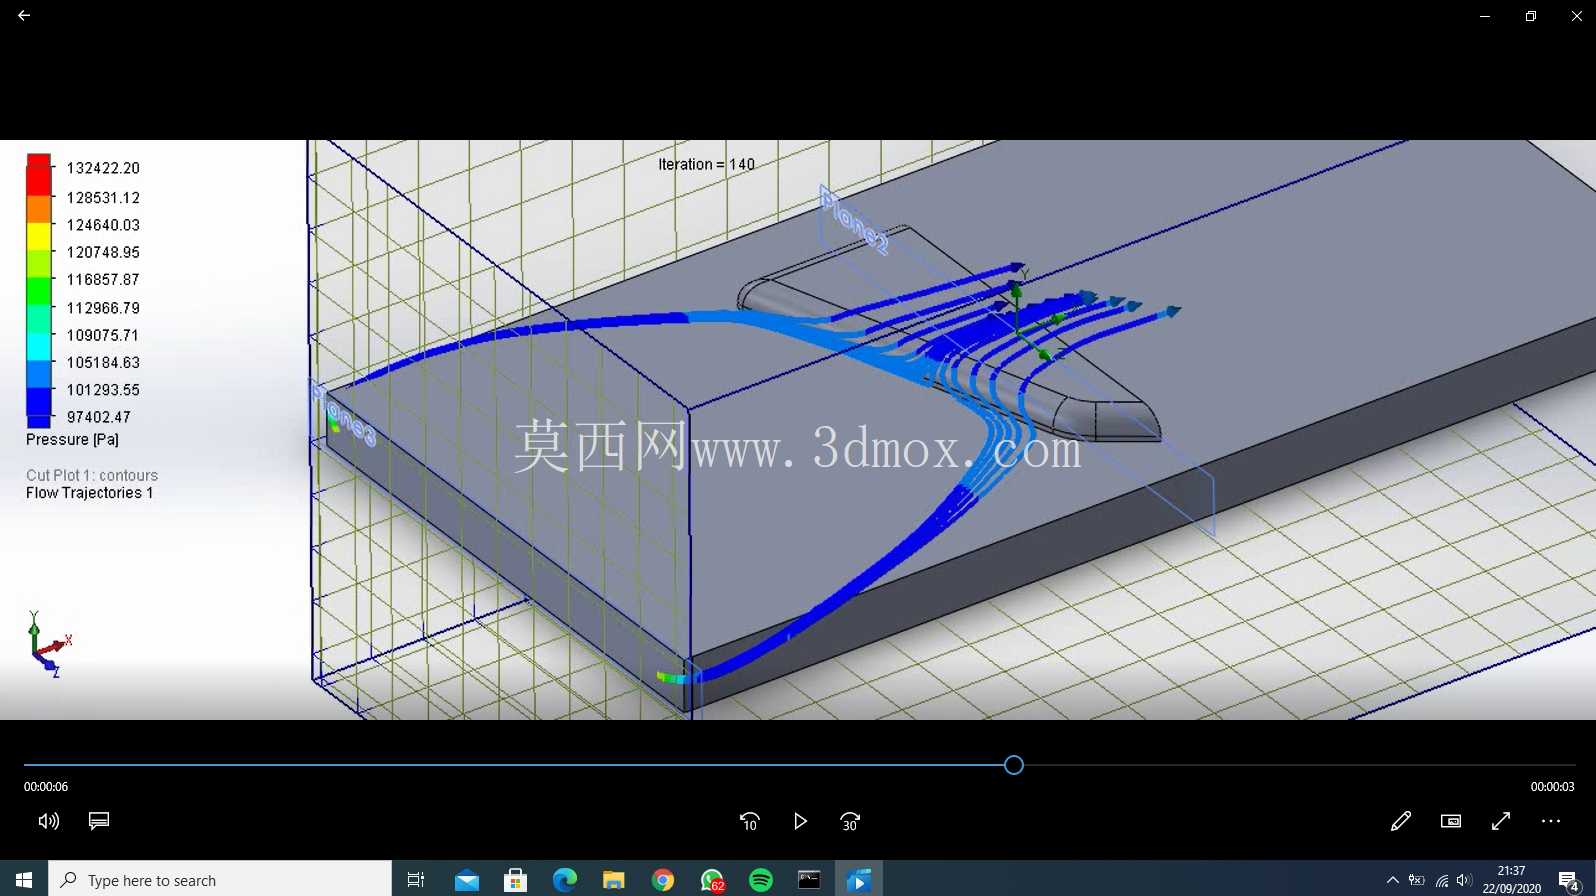Open the pencil edit options
1596x896 pixels.
pyautogui.click(x=1401, y=821)
